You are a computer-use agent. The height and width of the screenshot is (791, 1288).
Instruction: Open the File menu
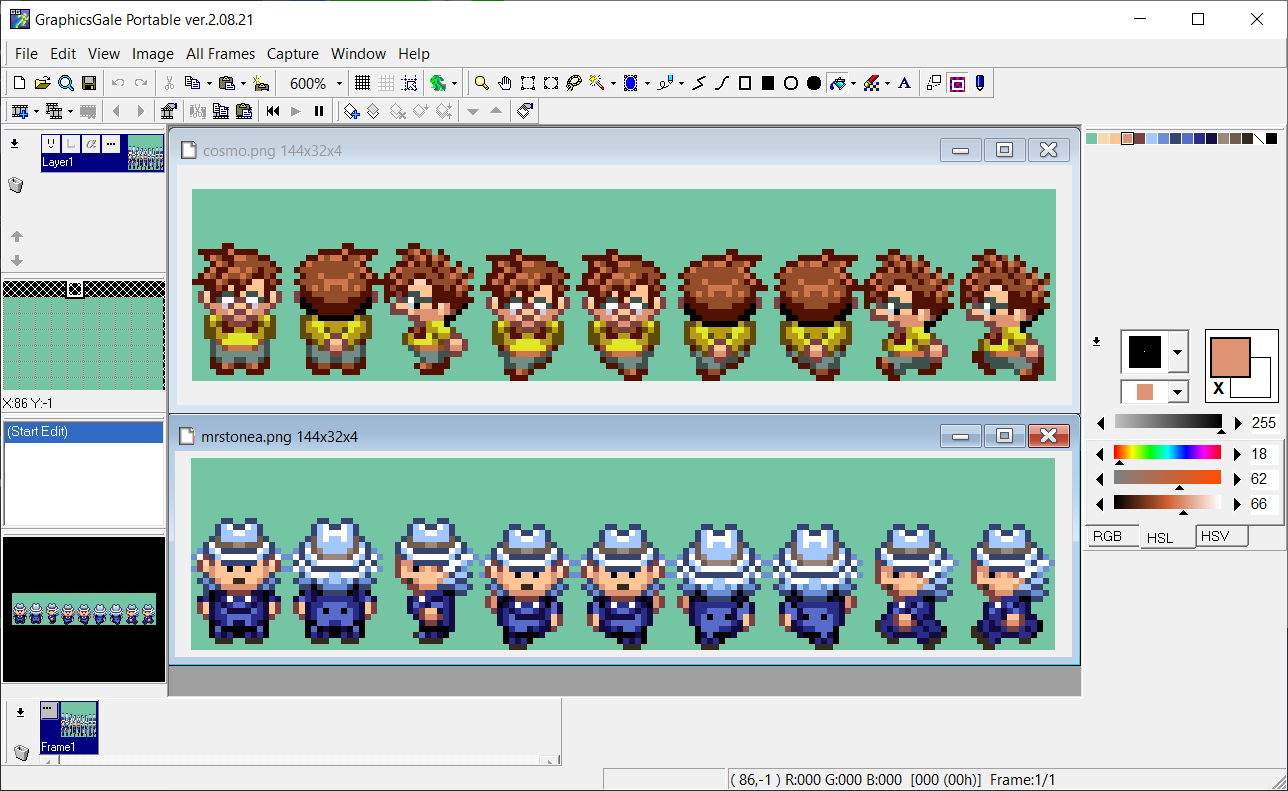[x=26, y=54]
